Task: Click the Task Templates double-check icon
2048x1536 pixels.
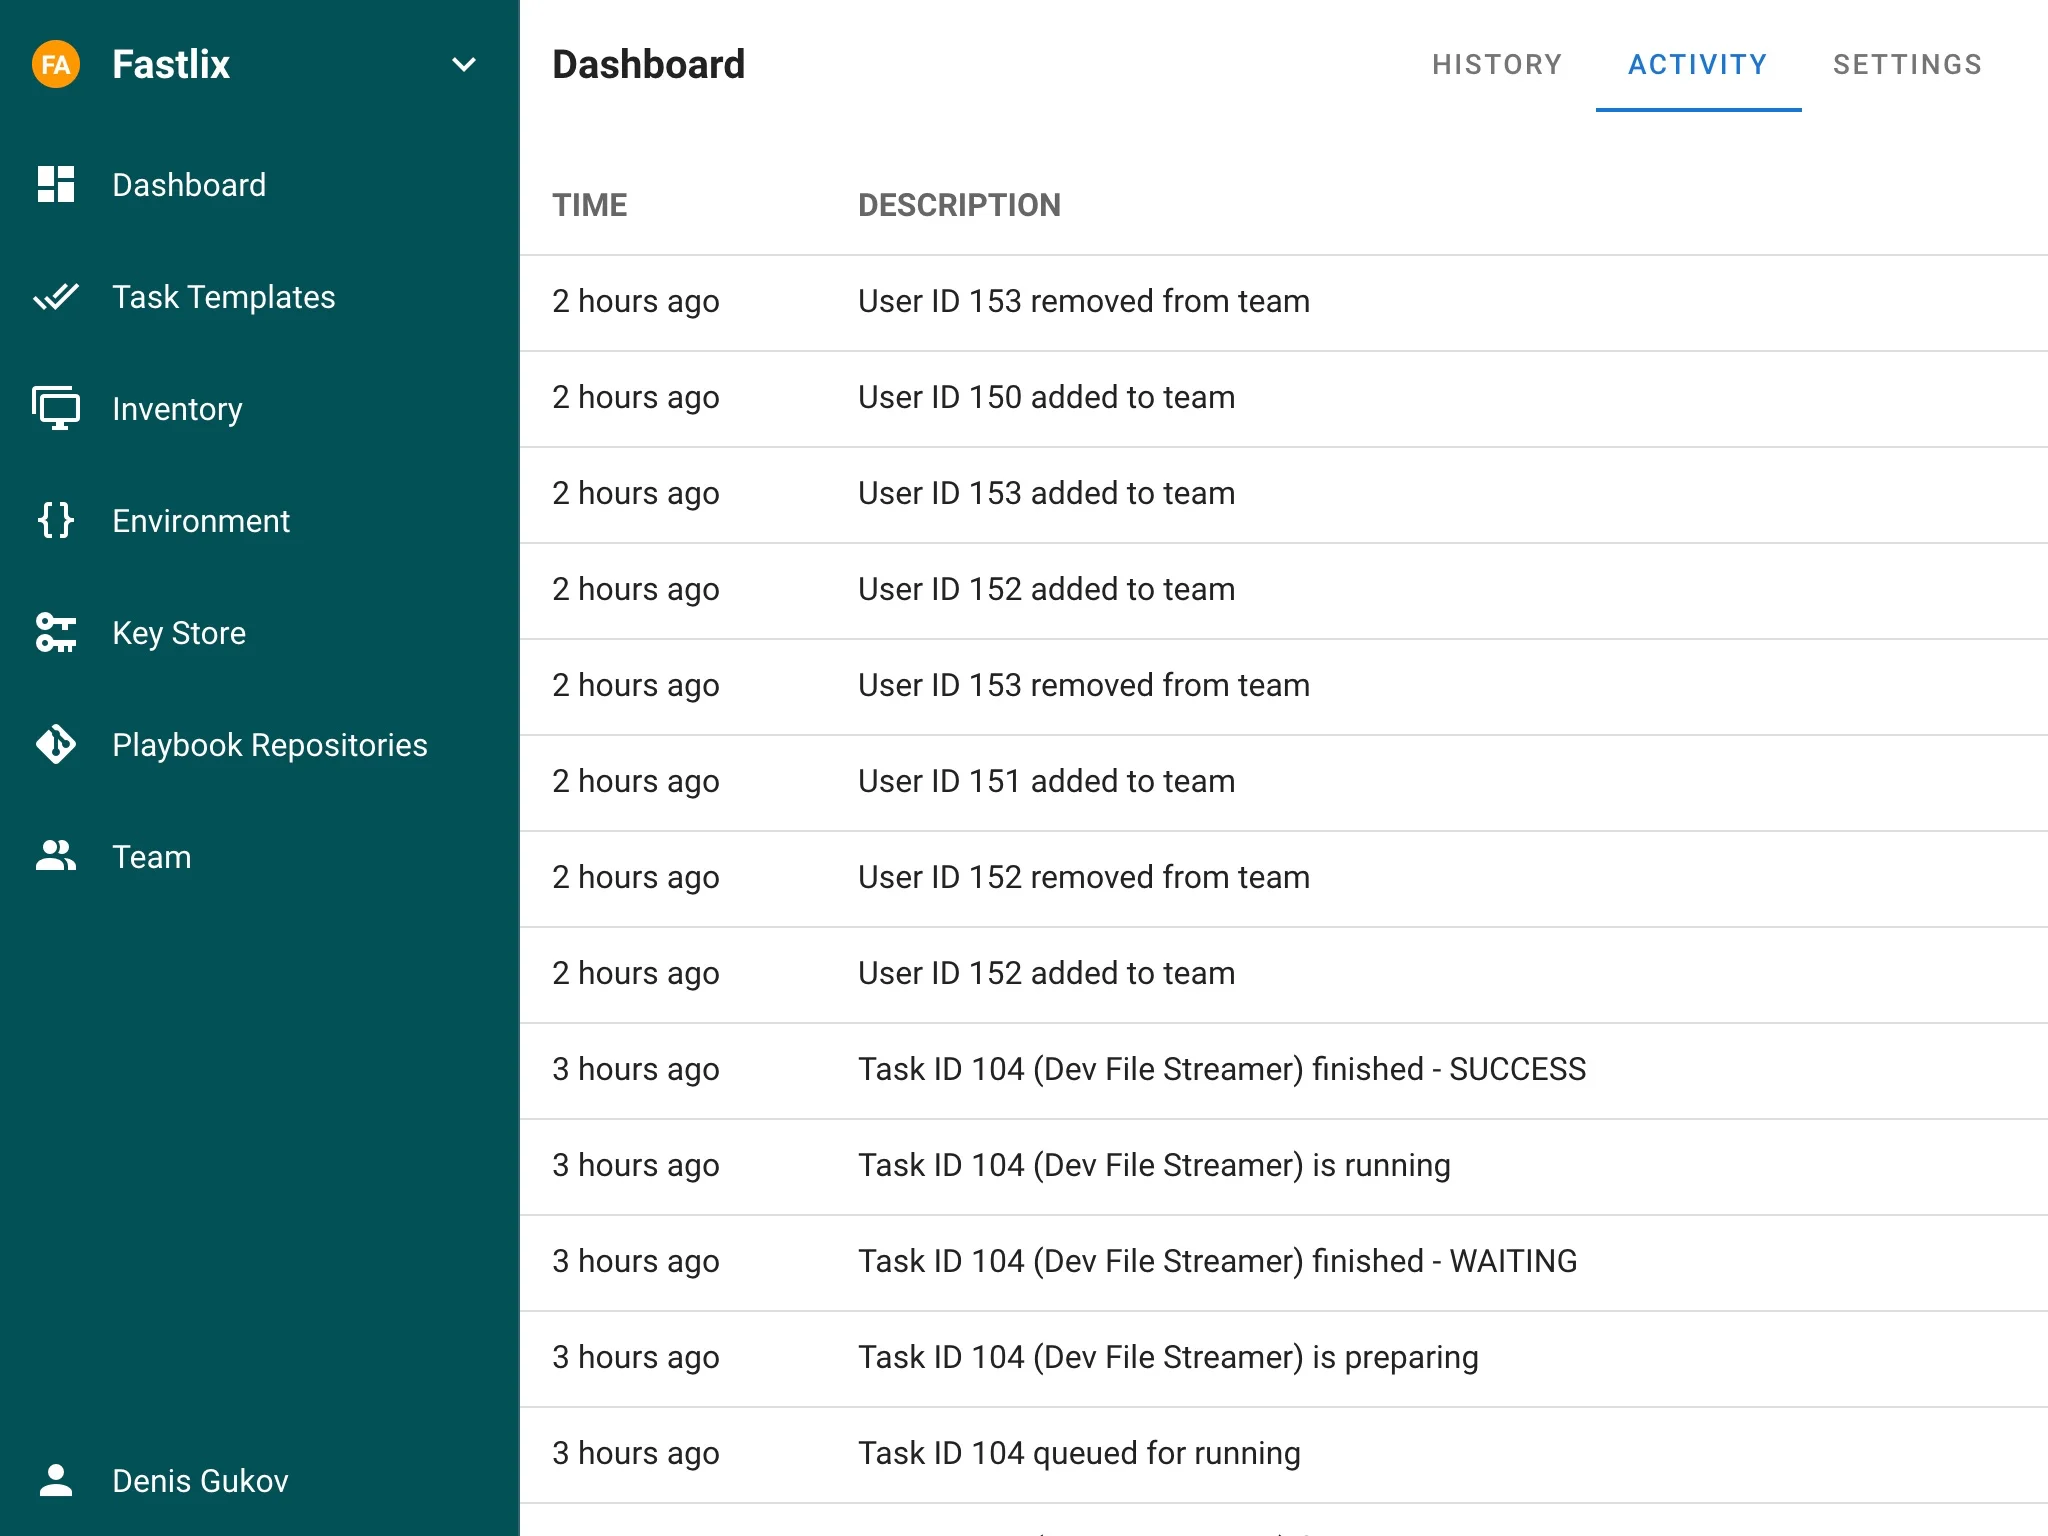Action: click(x=56, y=297)
